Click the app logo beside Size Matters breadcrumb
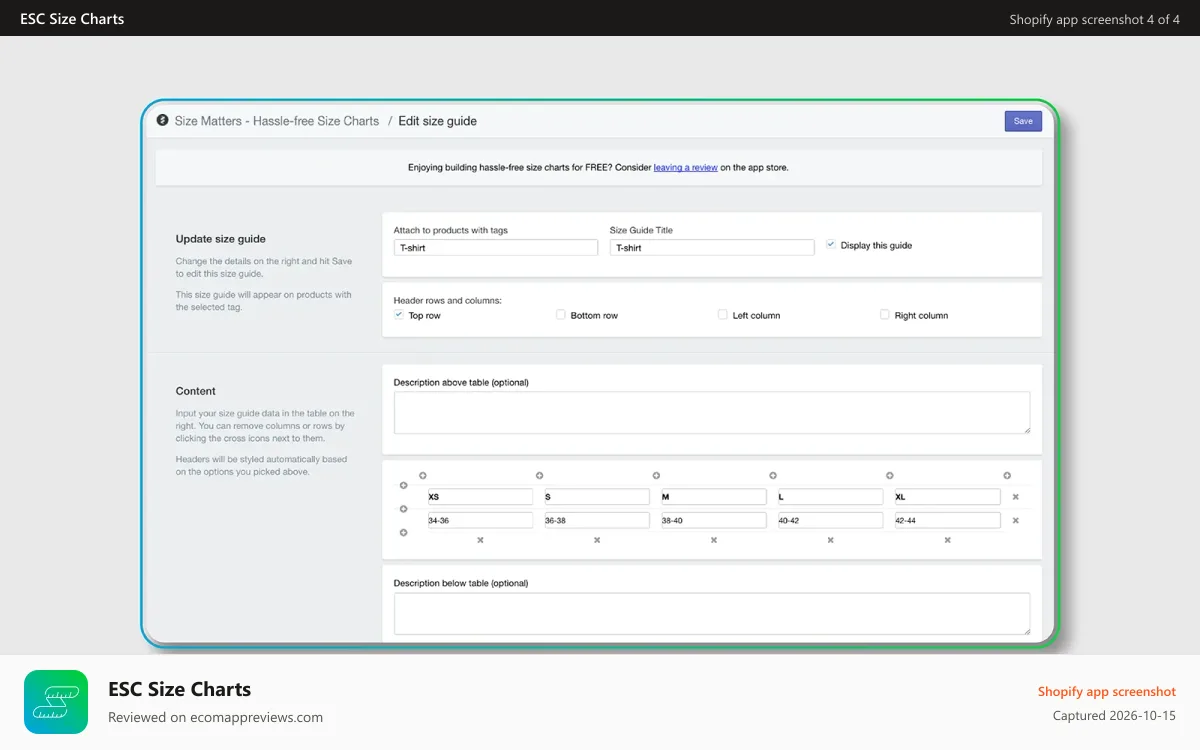This screenshot has width=1200, height=750. tap(163, 120)
